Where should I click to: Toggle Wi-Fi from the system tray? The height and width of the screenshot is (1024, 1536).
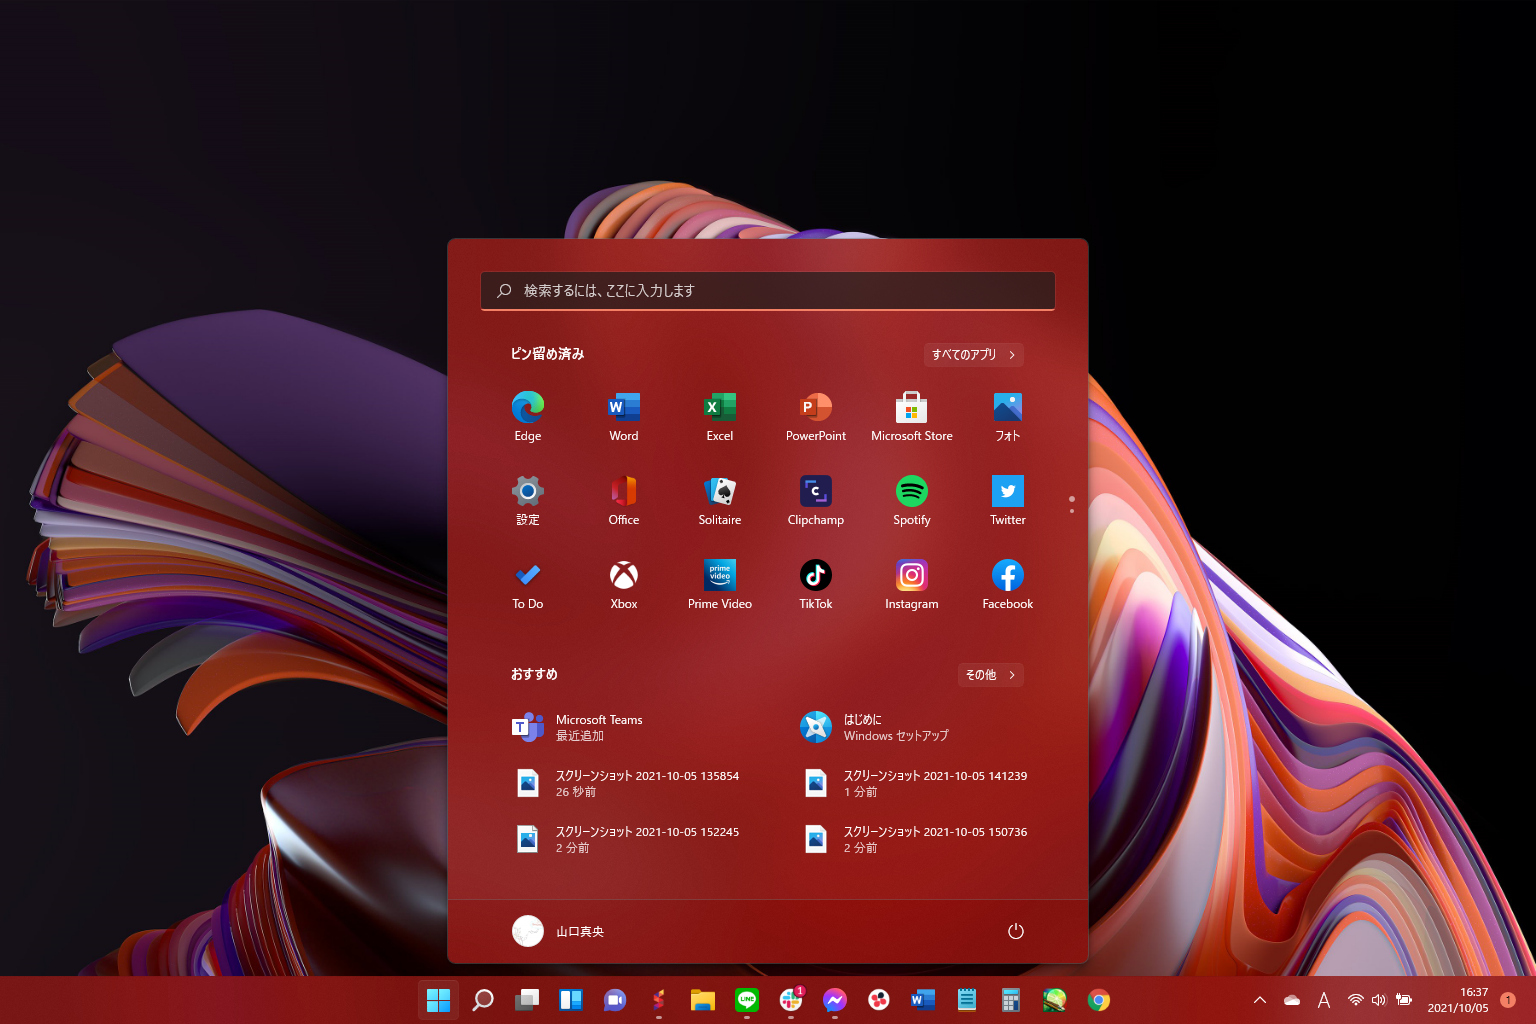(1356, 999)
